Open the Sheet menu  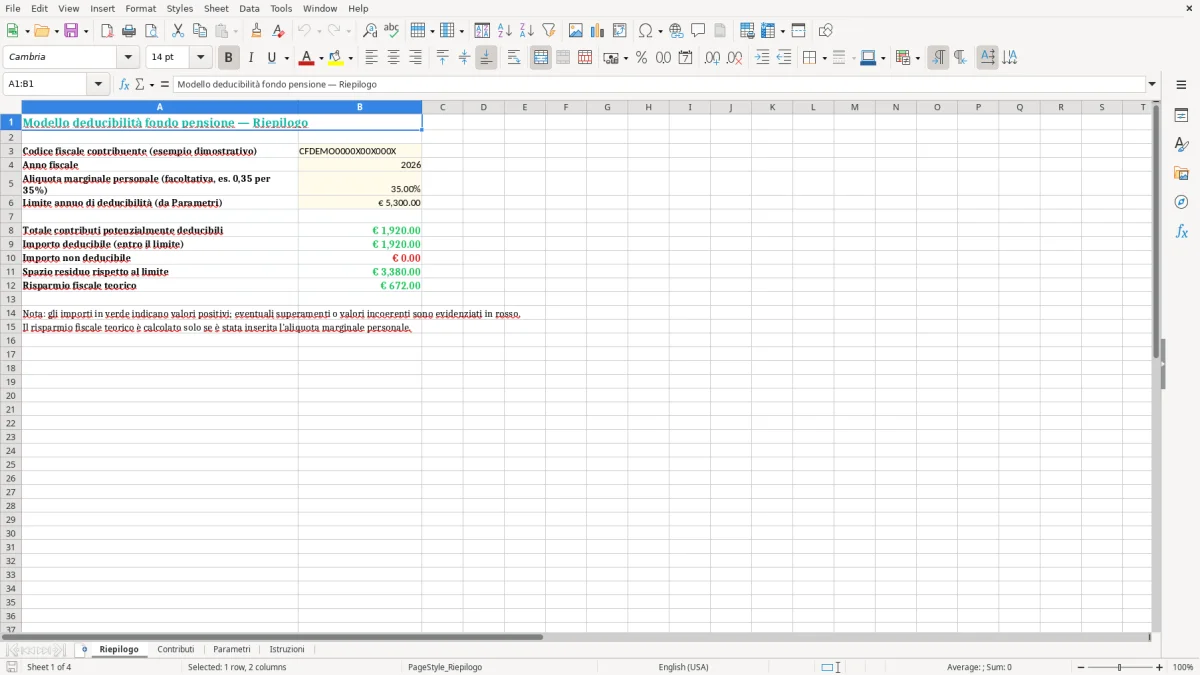click(x=216, y=8)
